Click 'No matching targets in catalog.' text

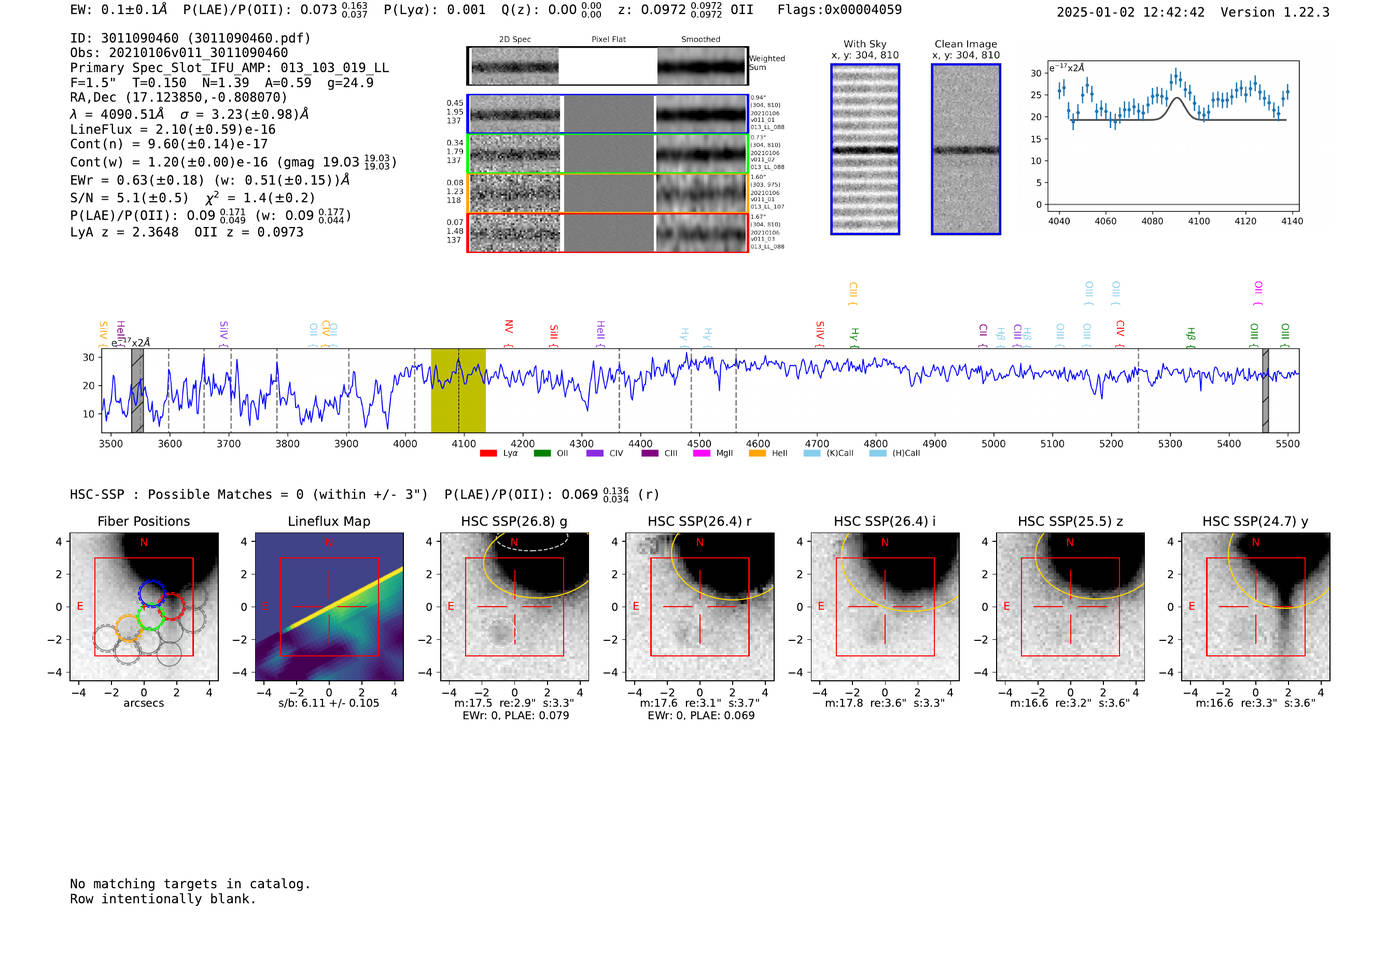(x=190, y=884)
